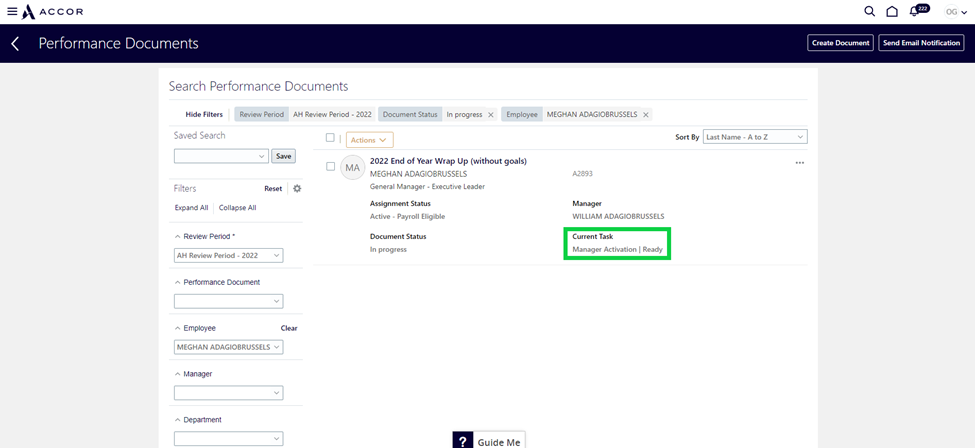Open the search magnifier icon

click(x=870, y=11)
